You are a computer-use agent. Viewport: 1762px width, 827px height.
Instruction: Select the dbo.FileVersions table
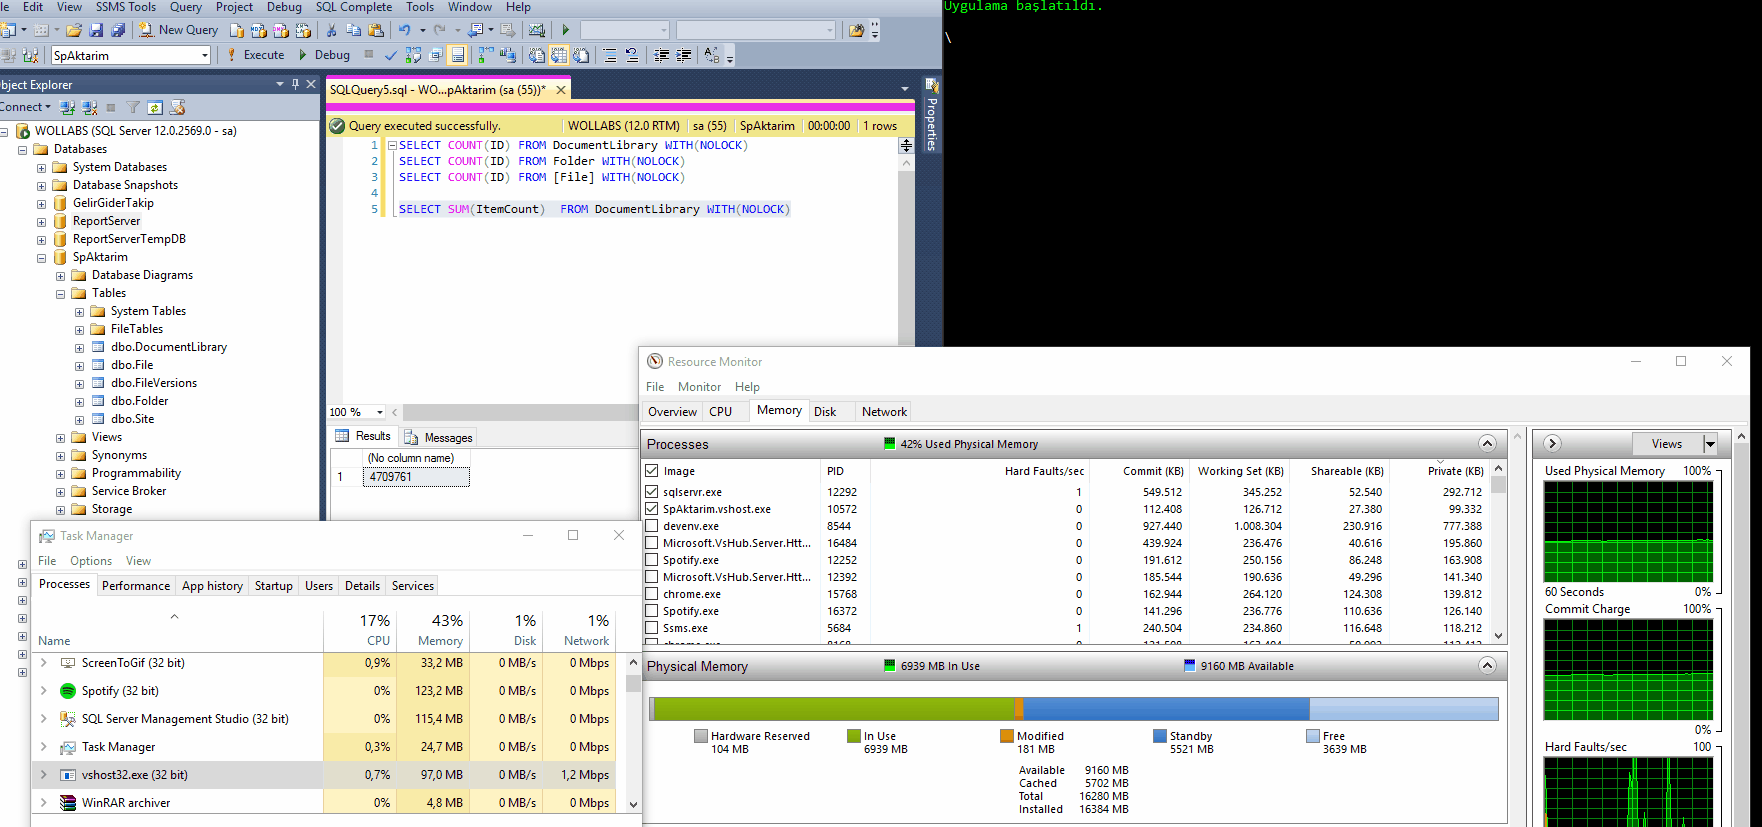tap(154, 383)
